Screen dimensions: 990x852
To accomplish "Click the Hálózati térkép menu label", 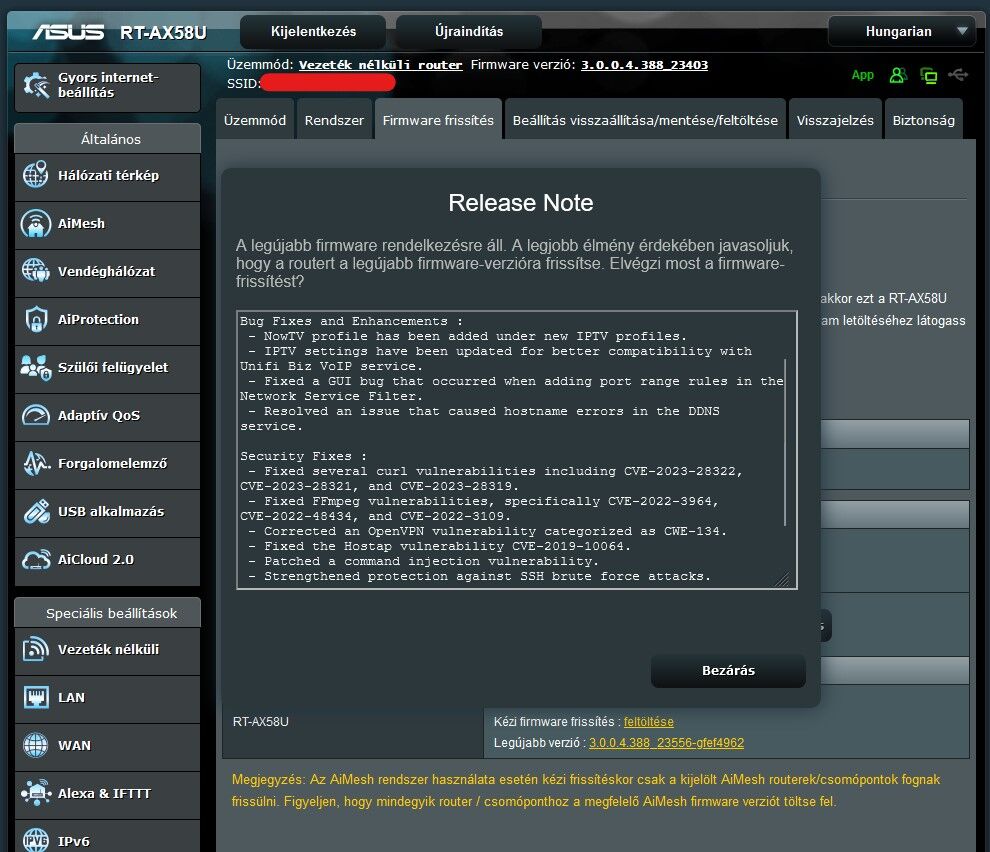I will point(108,175).
